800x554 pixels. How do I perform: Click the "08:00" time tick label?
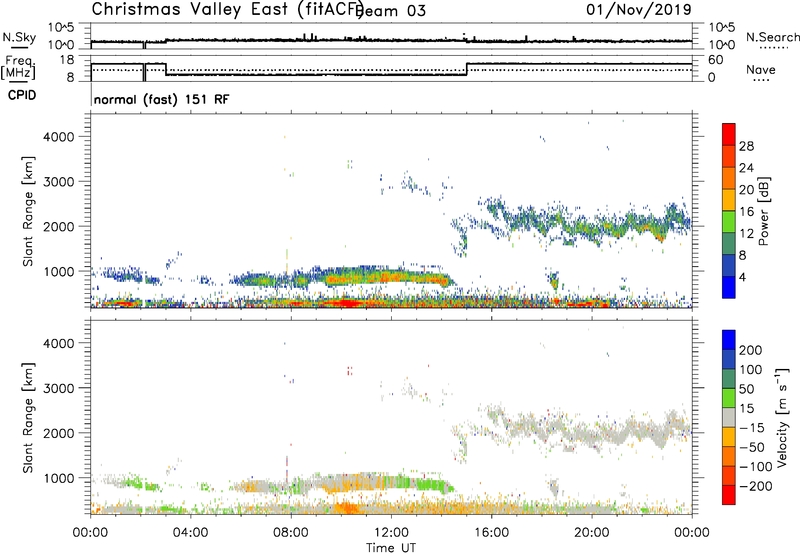291,533
